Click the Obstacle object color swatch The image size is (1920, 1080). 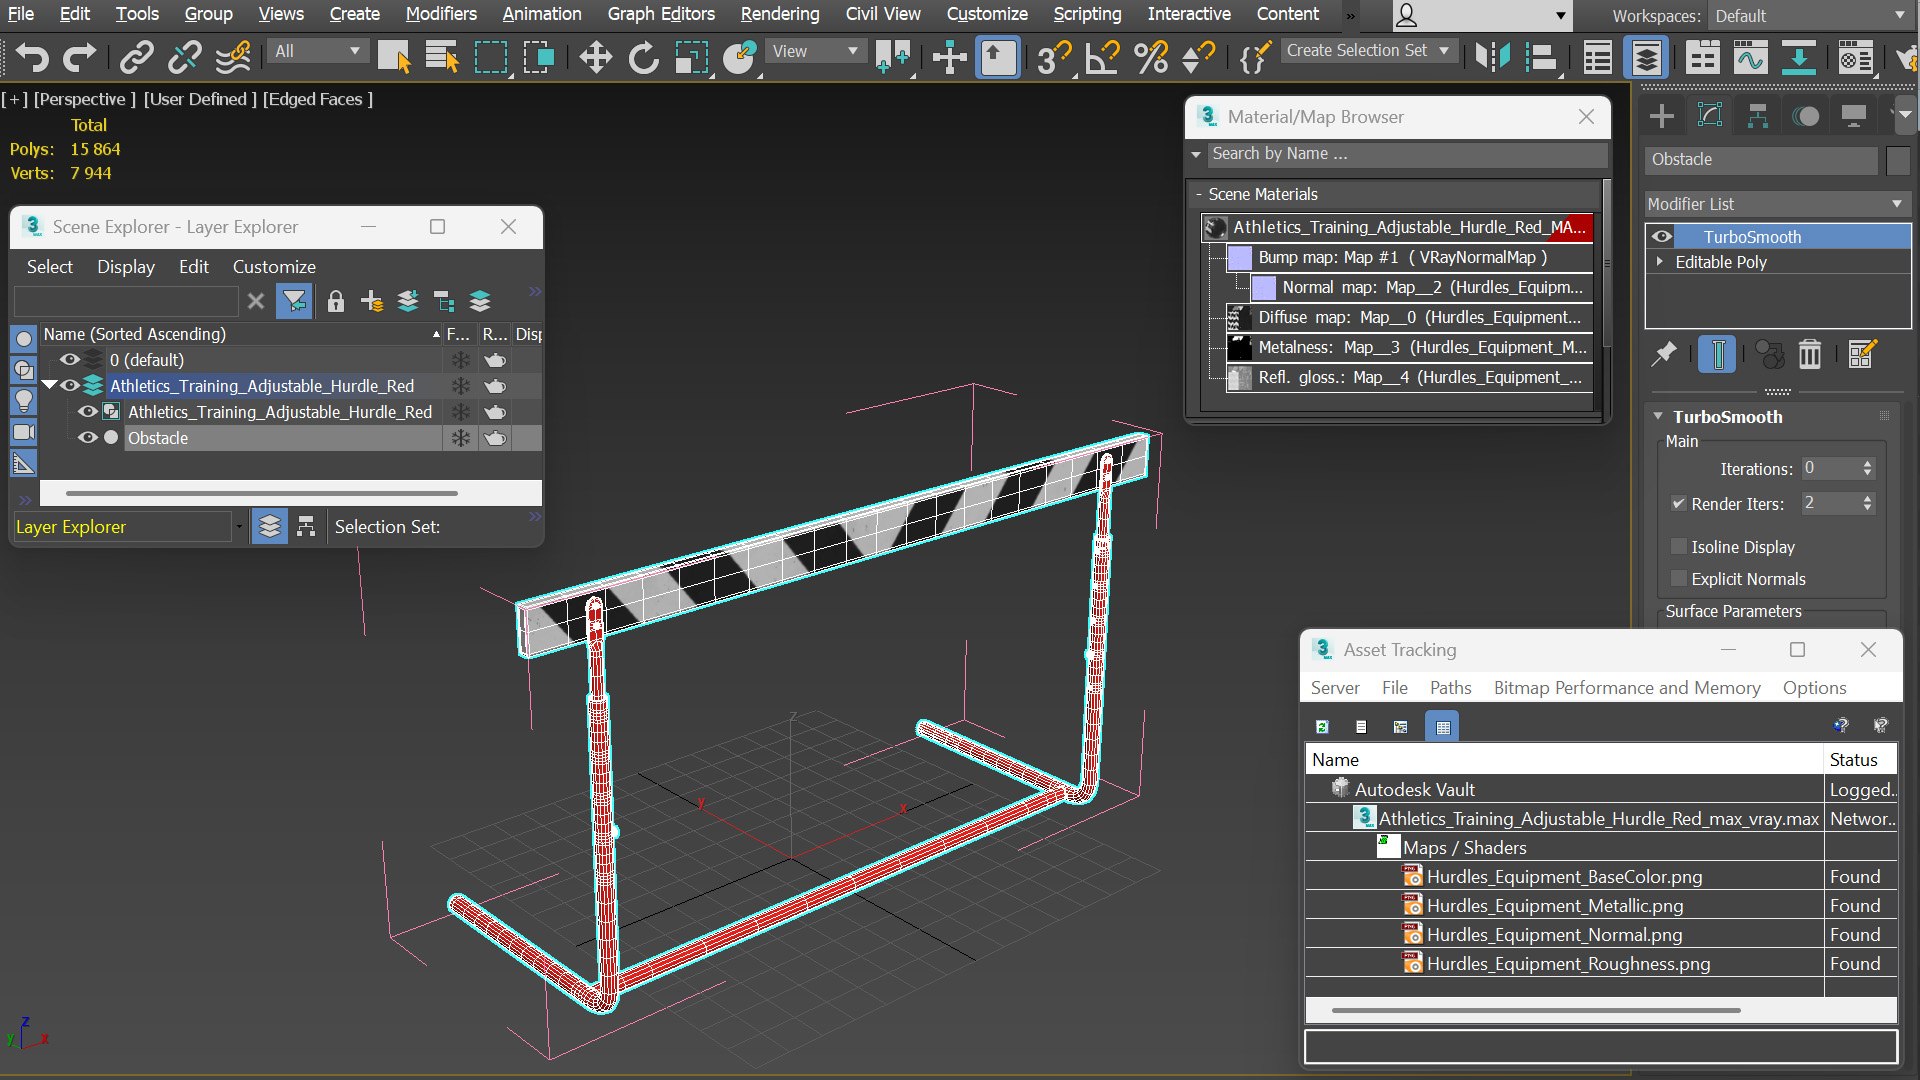tap(1898, 160)
